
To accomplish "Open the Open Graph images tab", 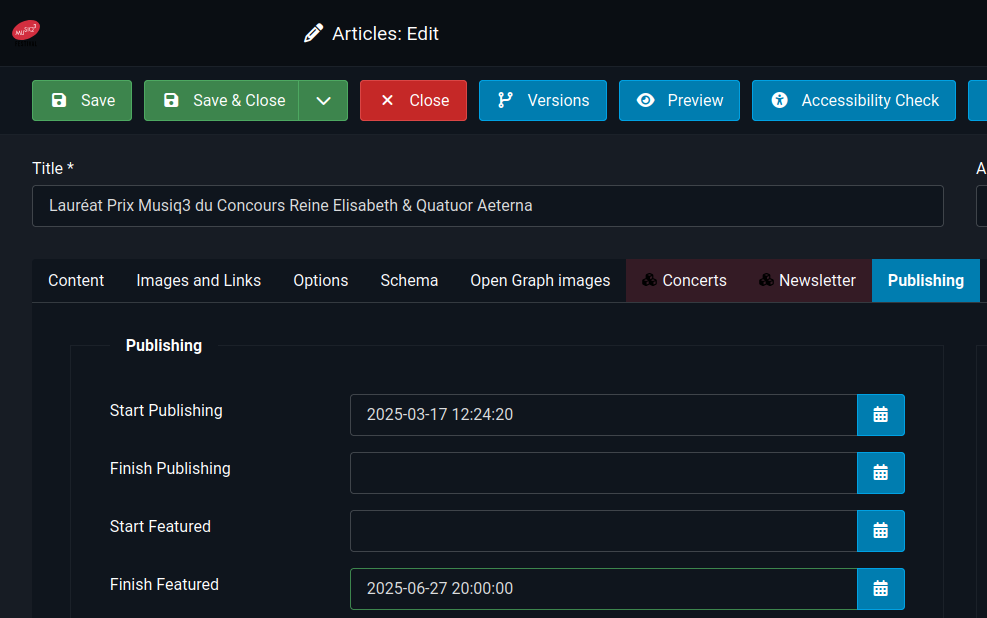I will [x=540, y=281].
